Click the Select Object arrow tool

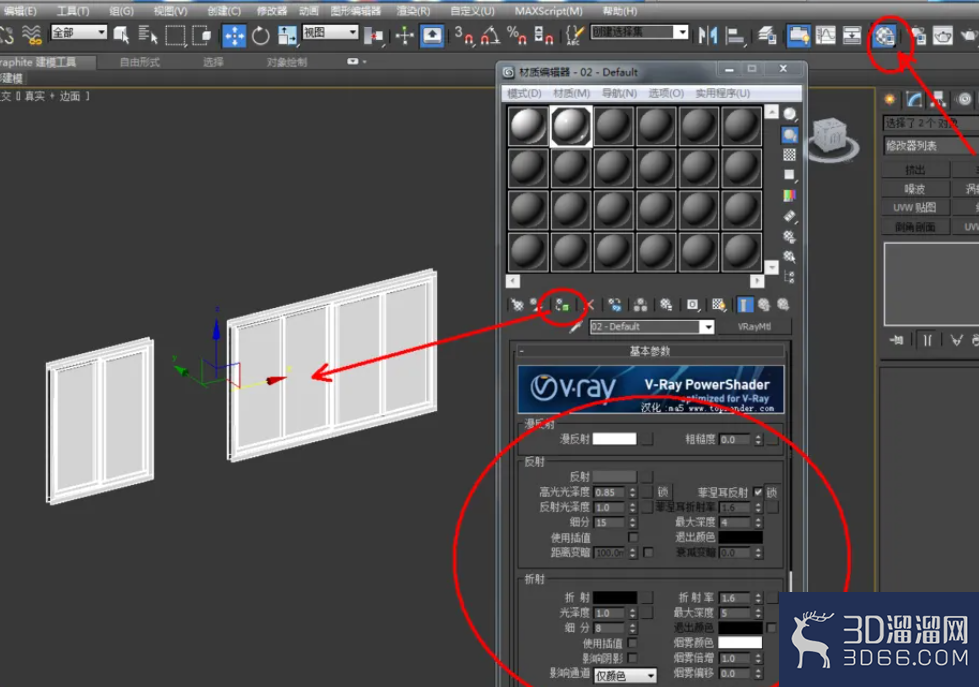(x=121, y=35)
